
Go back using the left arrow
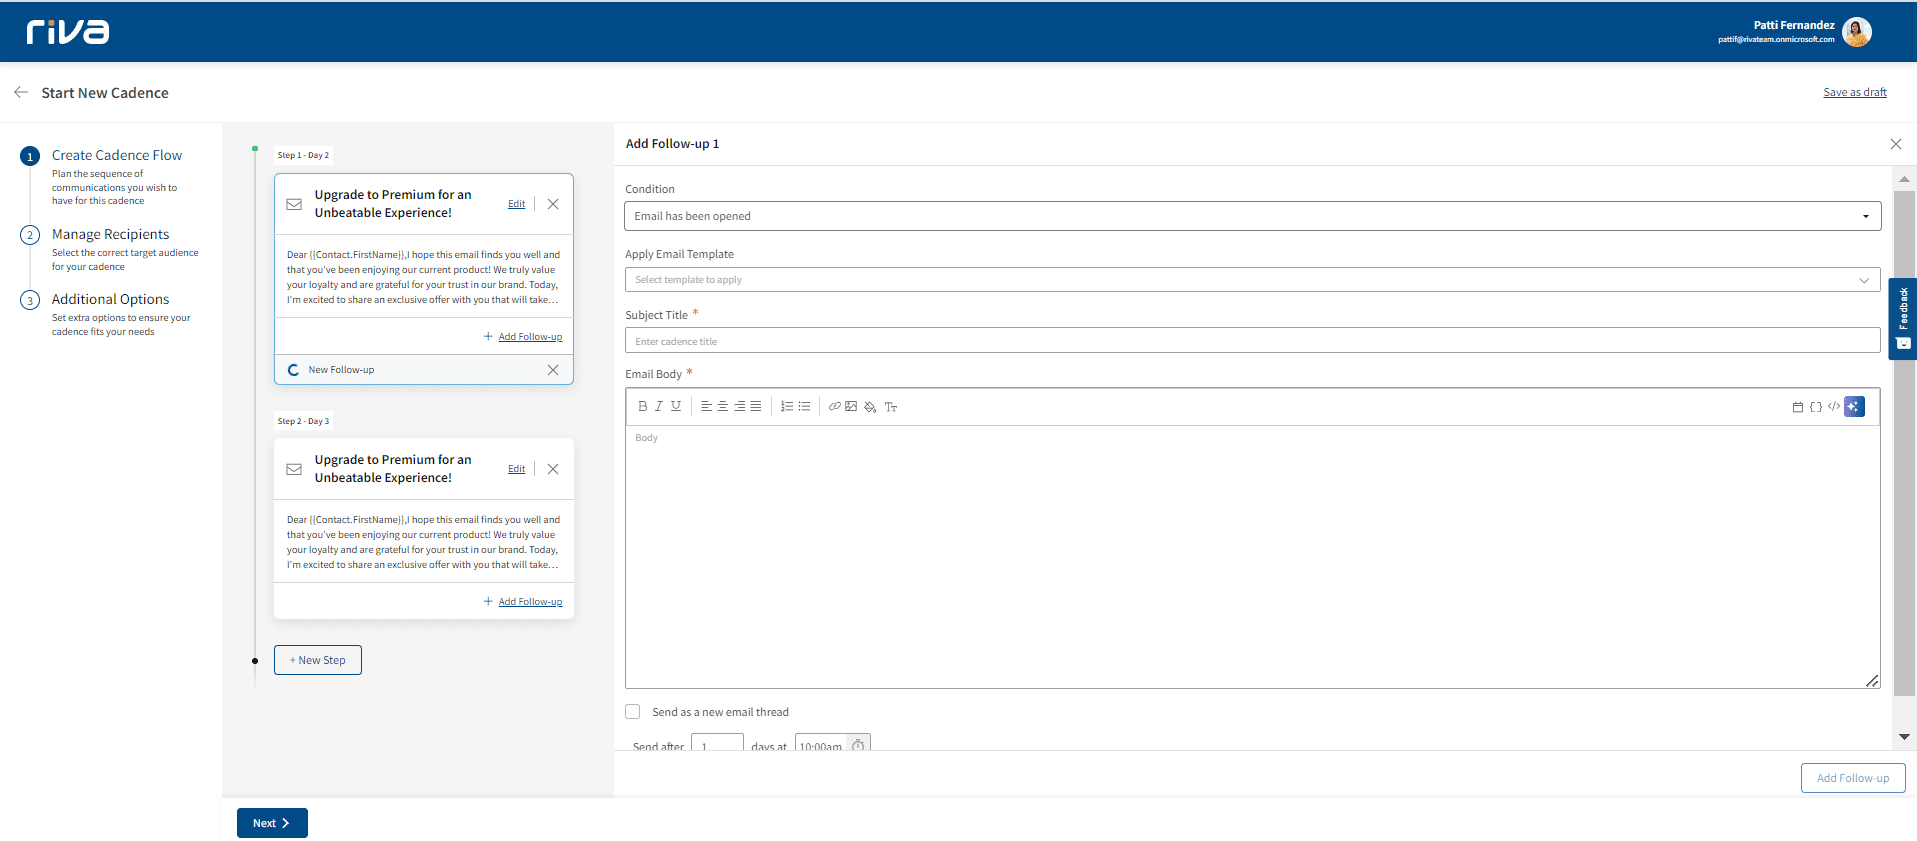pos(21,92)
